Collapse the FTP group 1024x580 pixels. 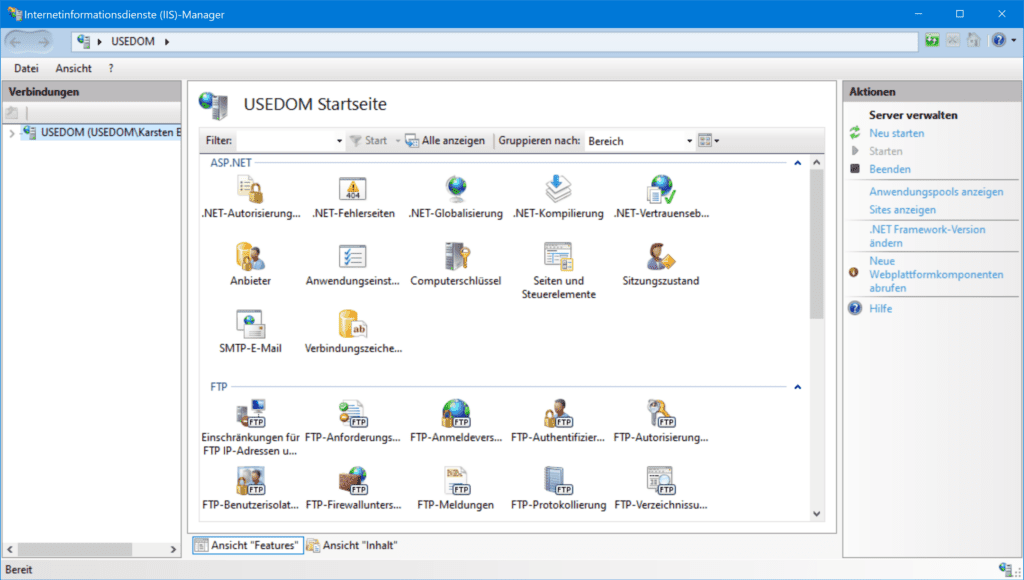pos(797,387)
